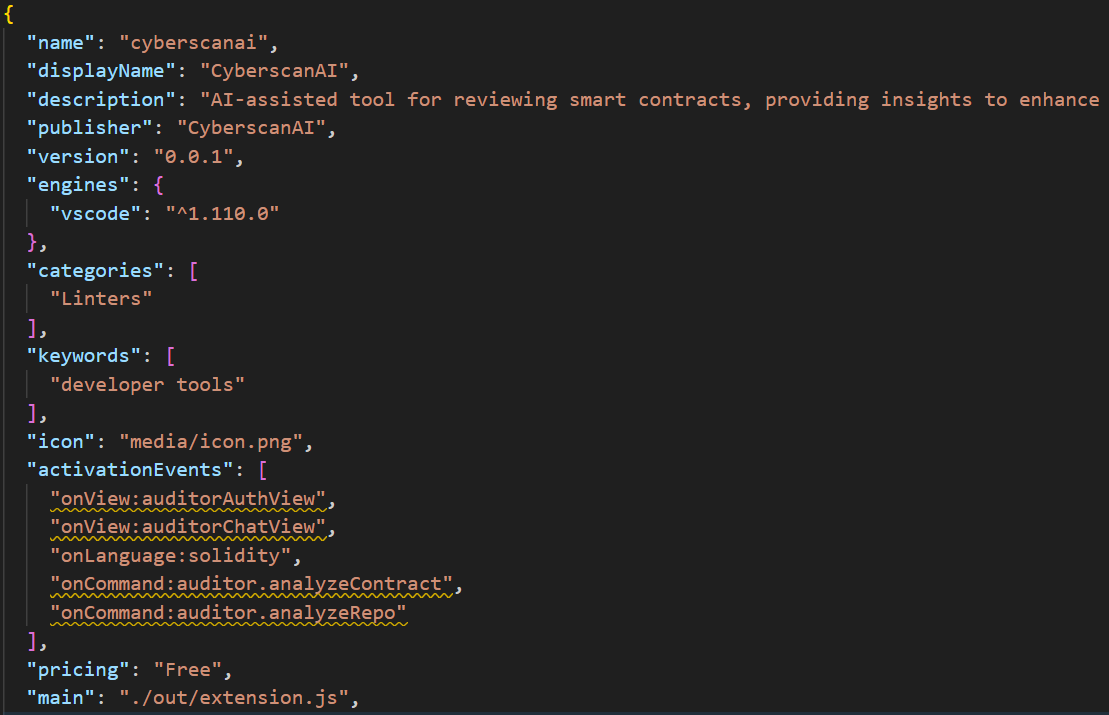Select the "./out/extension.js" main value

coord(233,699)
